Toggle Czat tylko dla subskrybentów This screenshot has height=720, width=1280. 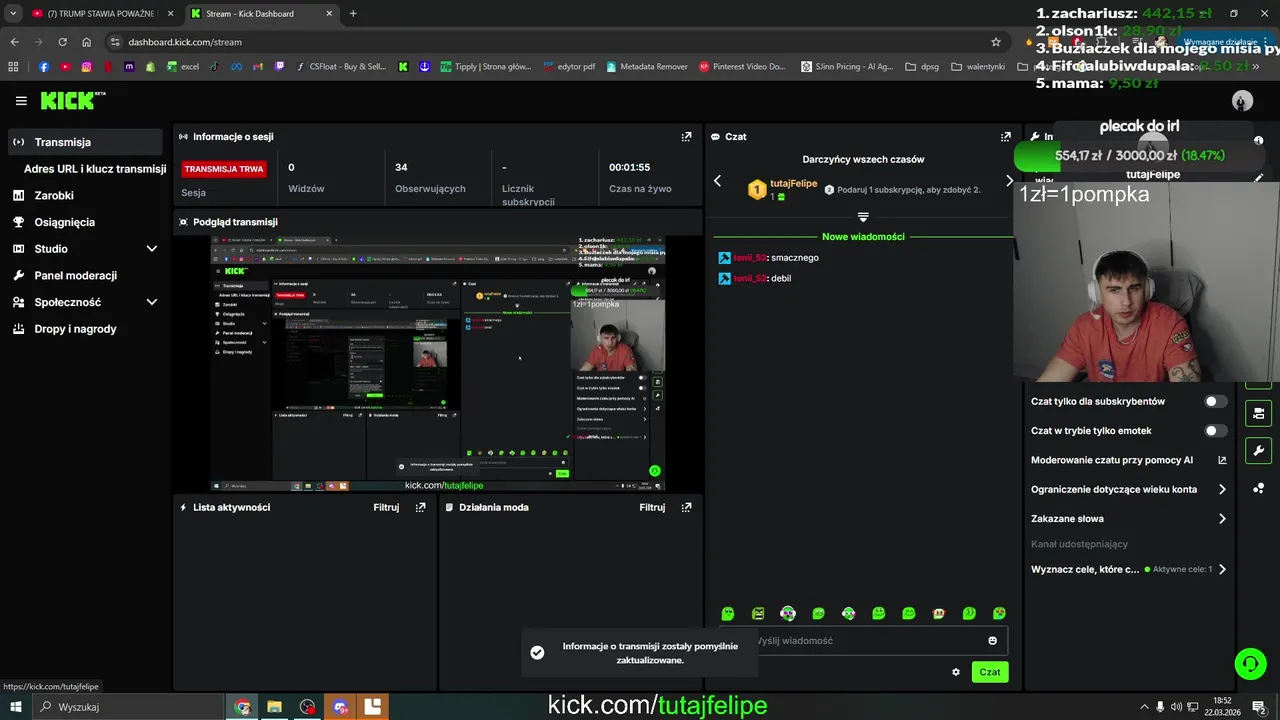(1215, 401)
